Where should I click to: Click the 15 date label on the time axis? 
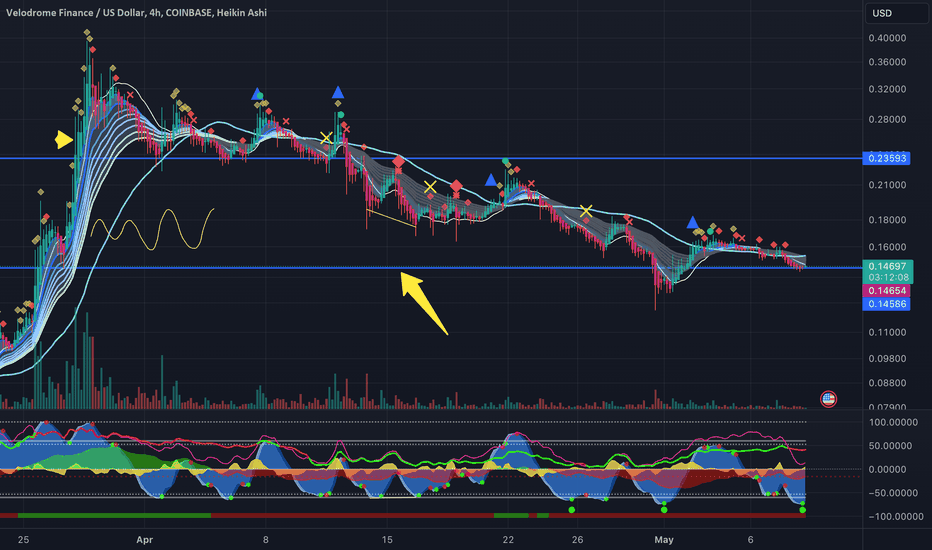tap(387, 540)
